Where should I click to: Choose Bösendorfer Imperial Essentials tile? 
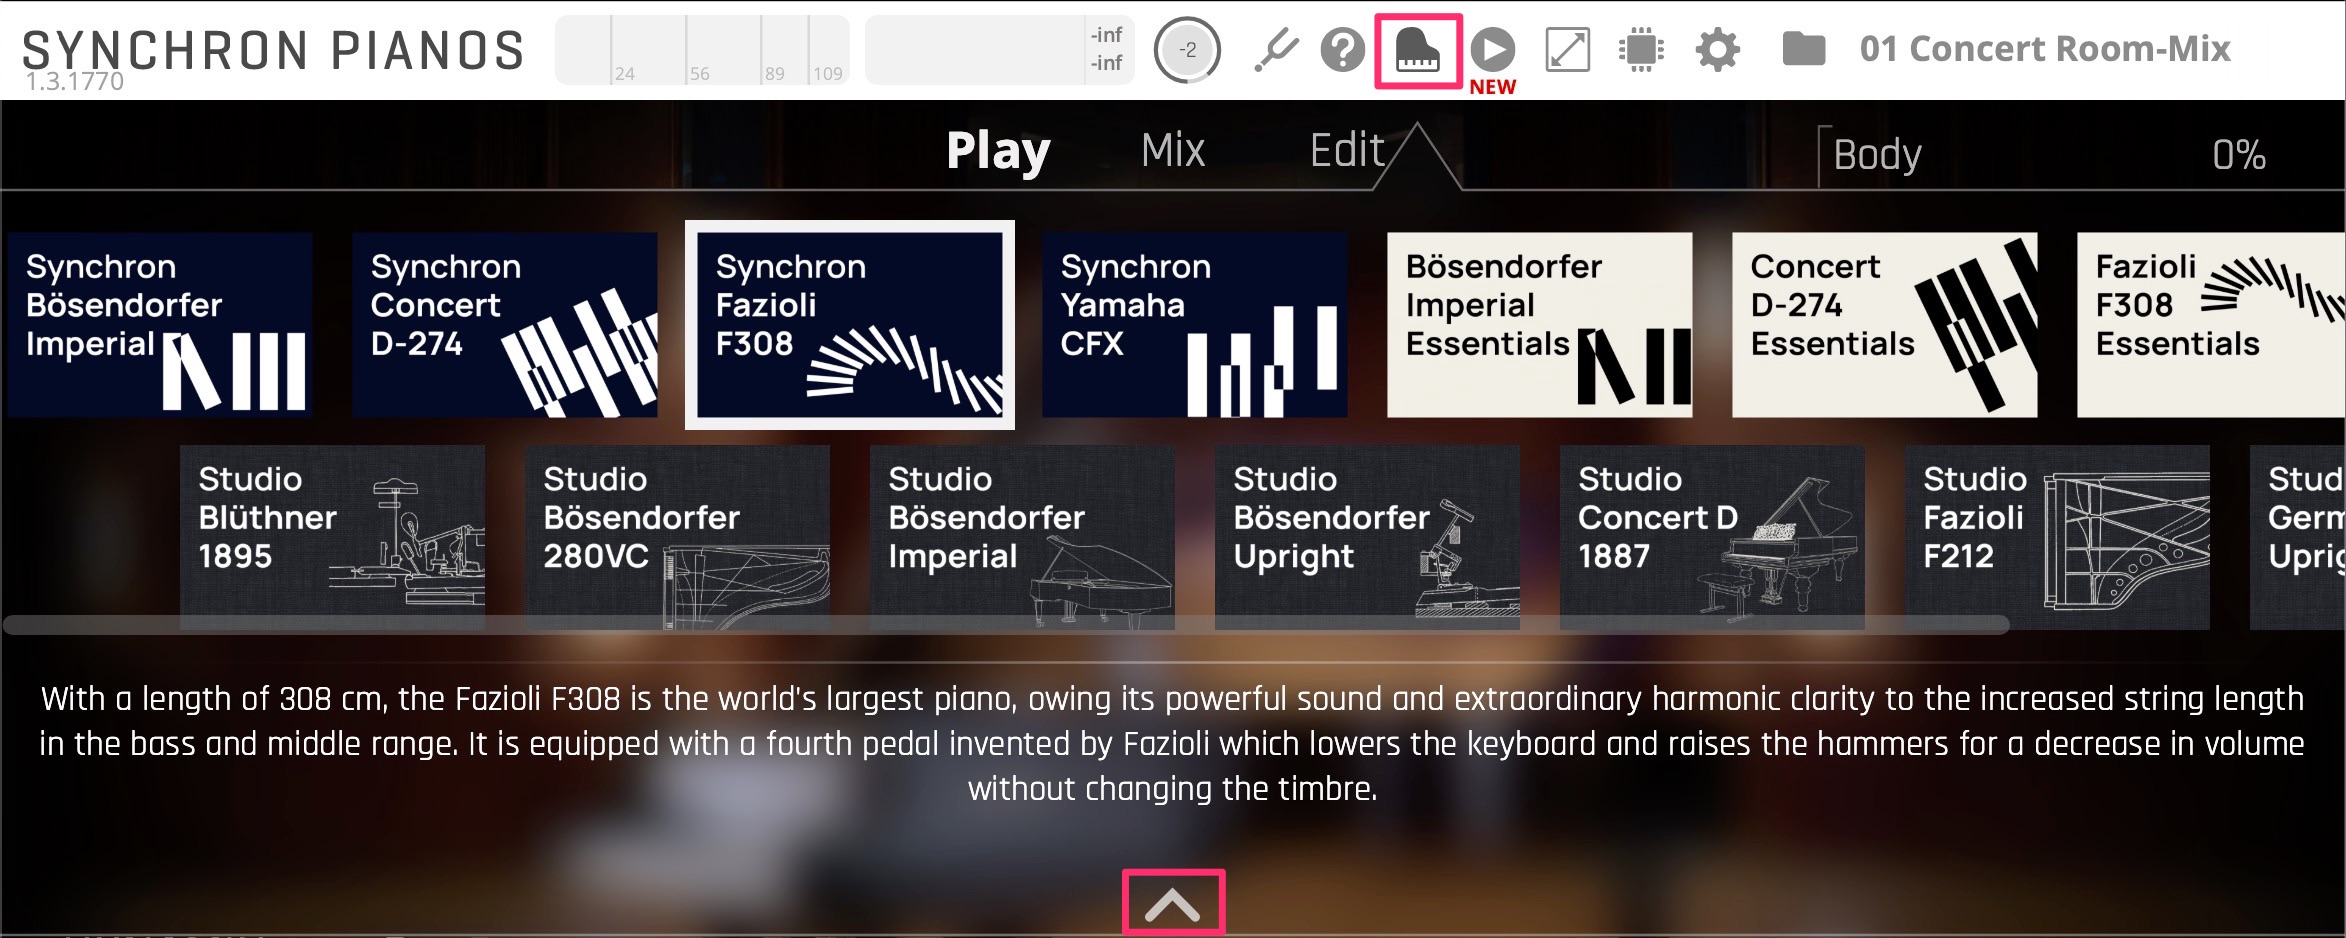click(x=1539, y=325)
